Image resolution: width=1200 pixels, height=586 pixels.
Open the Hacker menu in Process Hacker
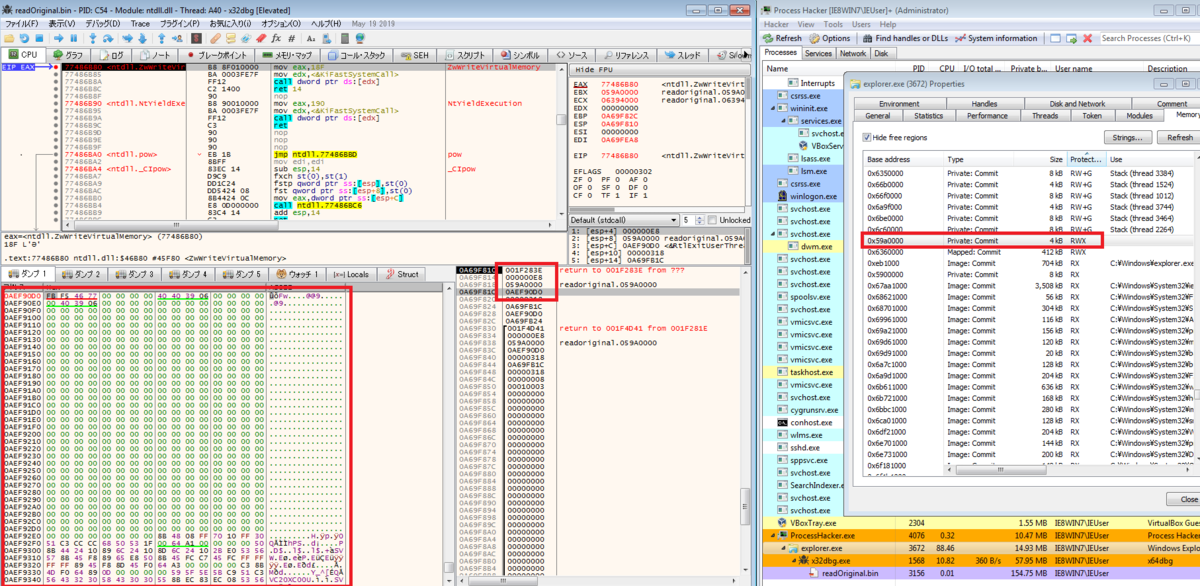777,22
